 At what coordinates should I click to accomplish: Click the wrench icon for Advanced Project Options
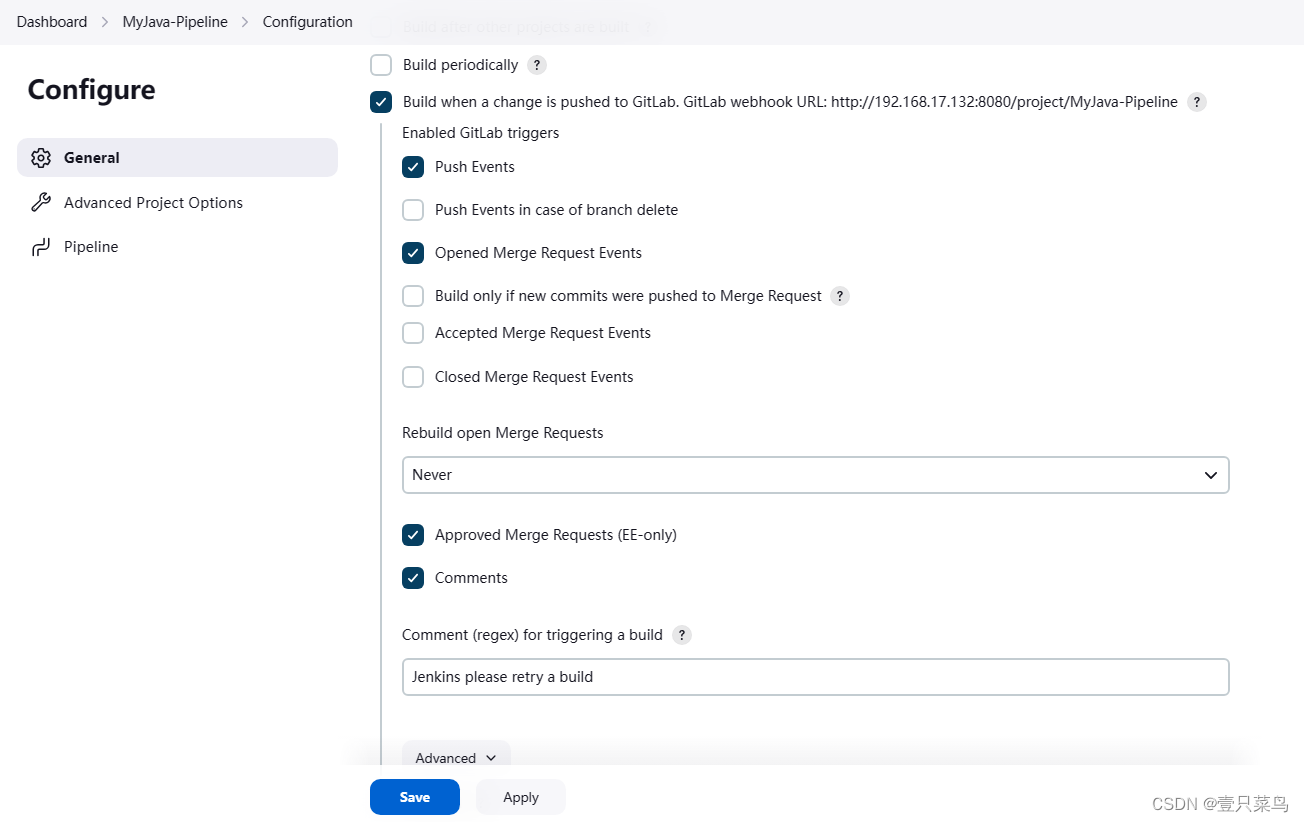[40, 203]
